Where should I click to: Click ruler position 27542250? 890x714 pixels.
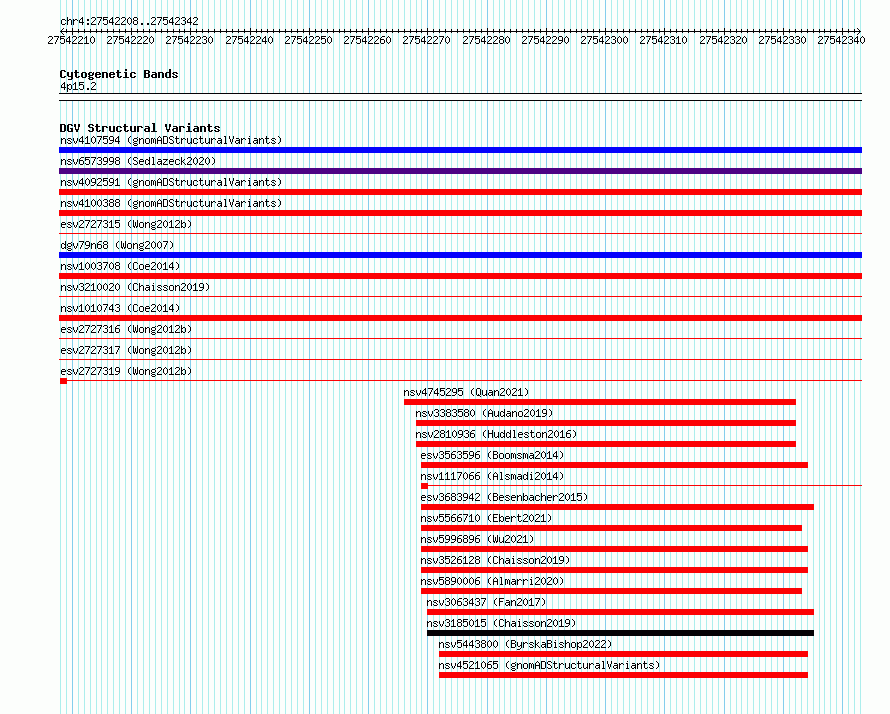click(308, 40)
